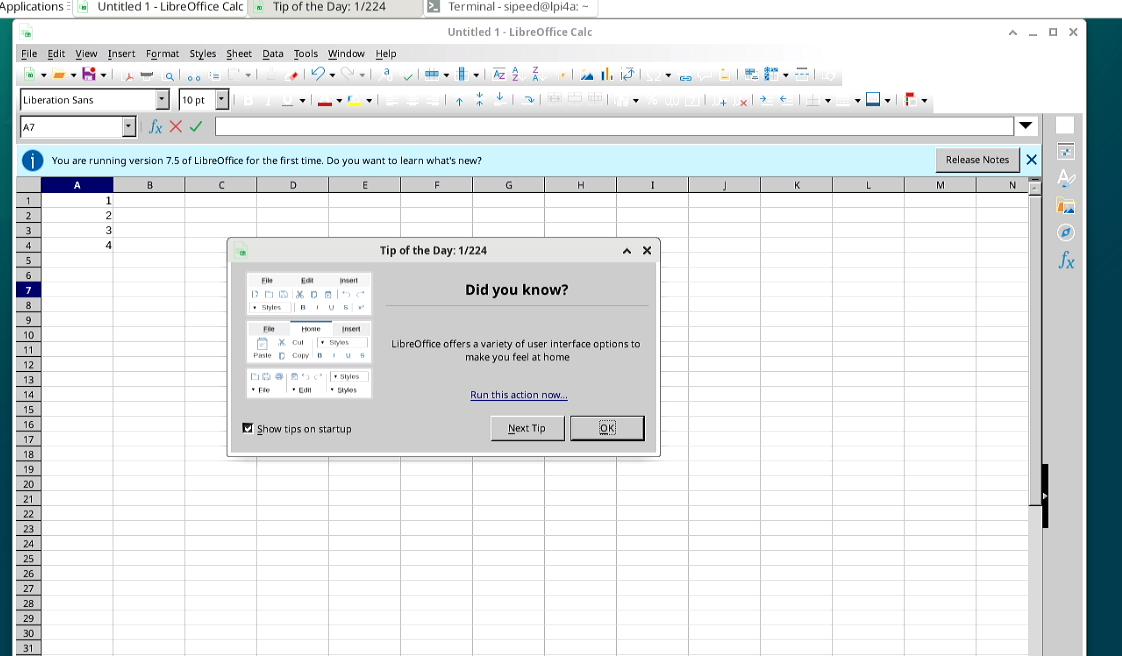Click Sort Ascending icon
This screenshot has height=656, width=1122.
pos(517,74)
